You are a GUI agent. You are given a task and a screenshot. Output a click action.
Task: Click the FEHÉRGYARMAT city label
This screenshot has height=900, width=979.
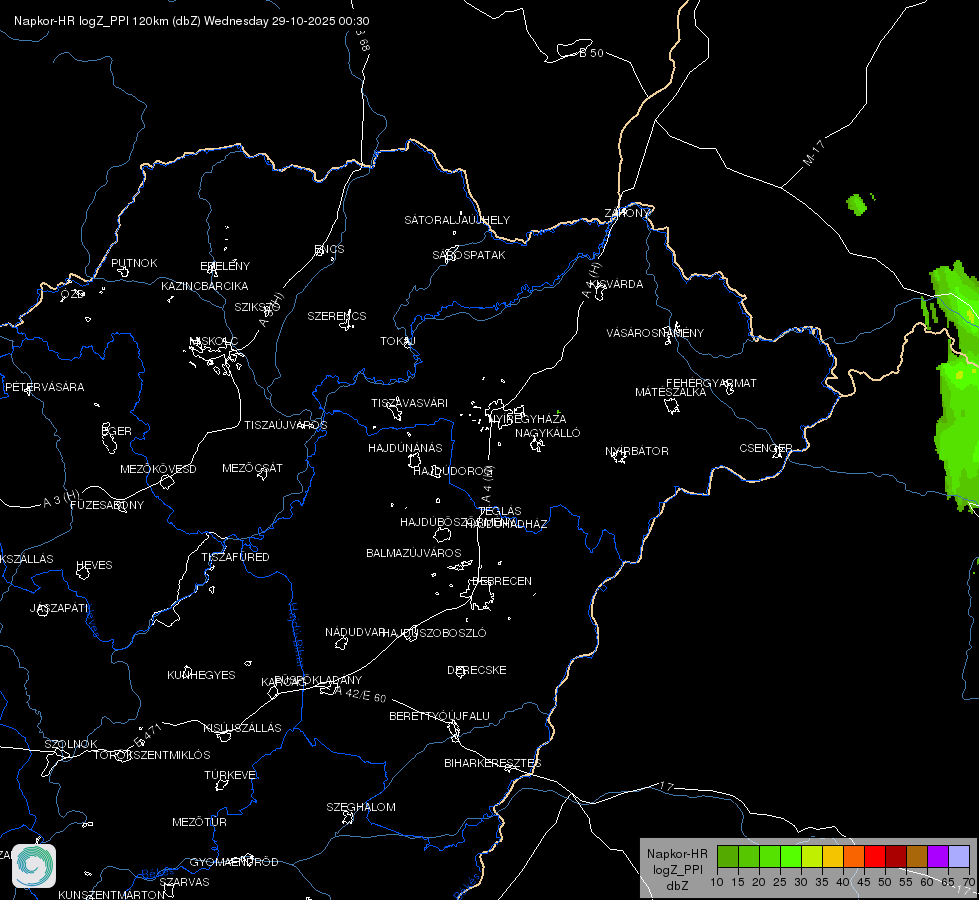(711, 383)
